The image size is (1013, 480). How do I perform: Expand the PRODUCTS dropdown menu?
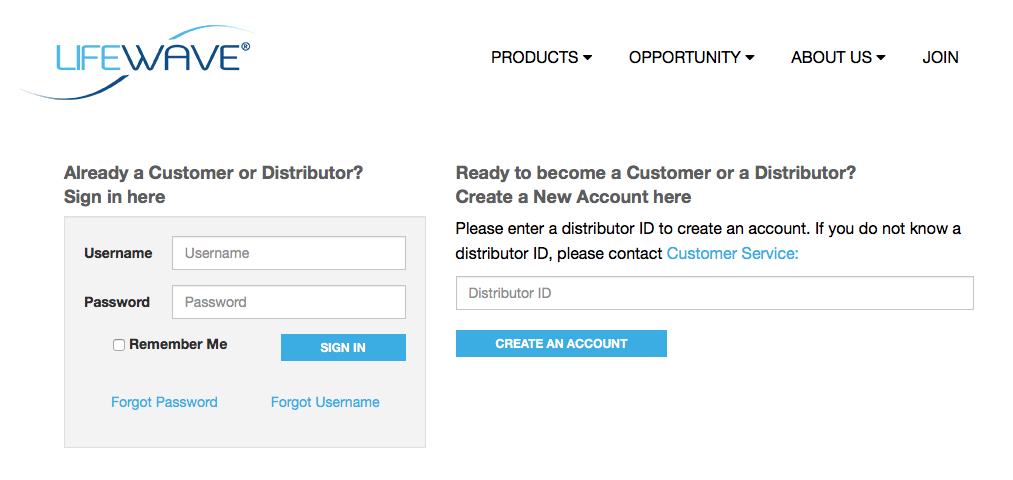click(x=541, y=58)
